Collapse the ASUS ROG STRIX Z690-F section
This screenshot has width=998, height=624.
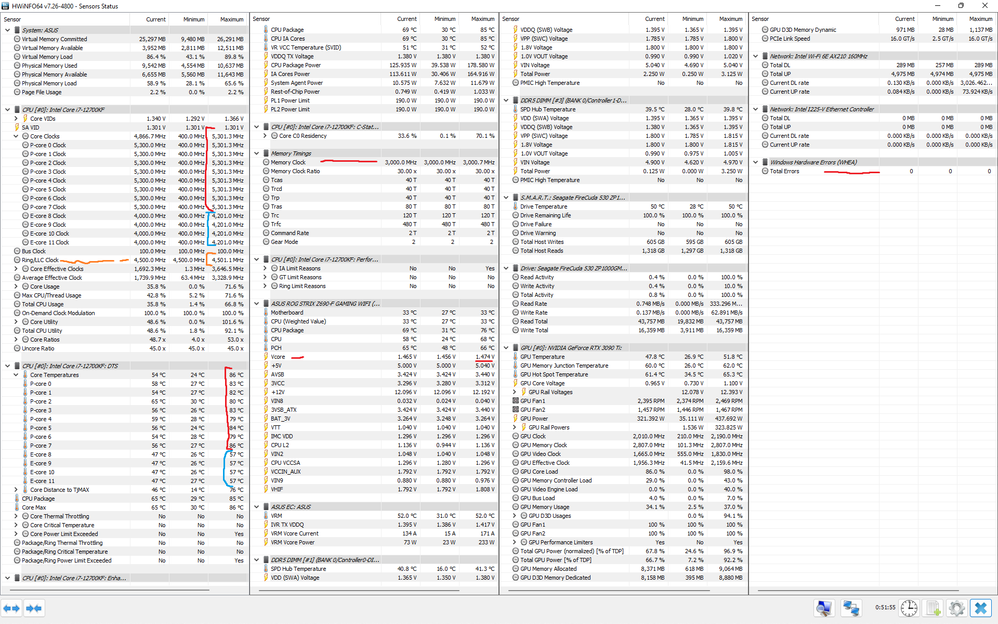click(x=257, y=304)
